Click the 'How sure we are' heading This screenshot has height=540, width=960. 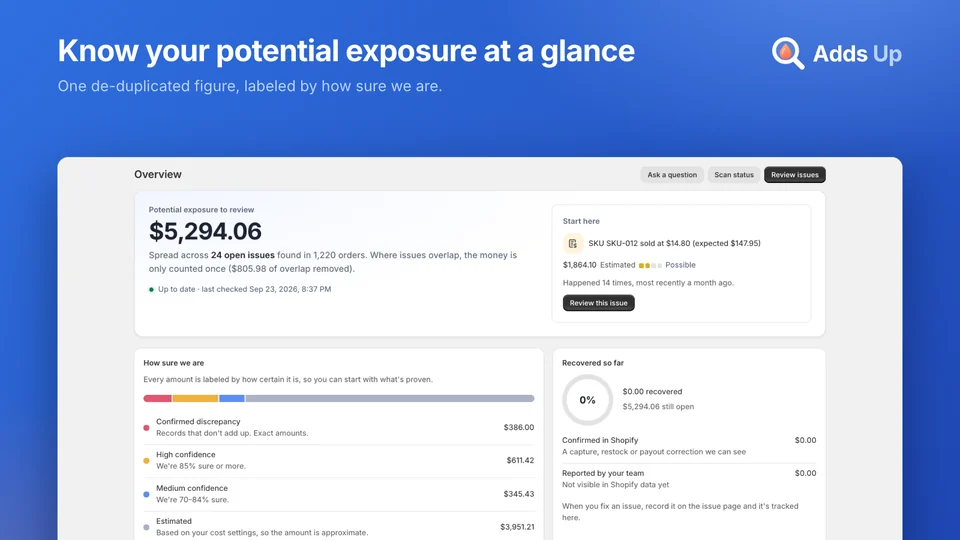click(x=174, y=363)
